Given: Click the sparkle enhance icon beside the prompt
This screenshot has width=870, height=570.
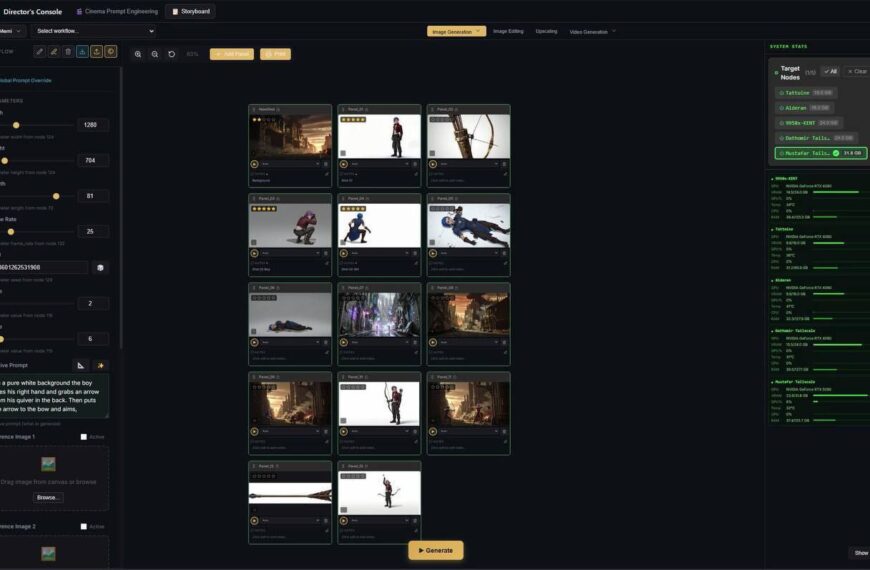Looking at the screenshot, I should pyautogui.click(x=100, y=365).
